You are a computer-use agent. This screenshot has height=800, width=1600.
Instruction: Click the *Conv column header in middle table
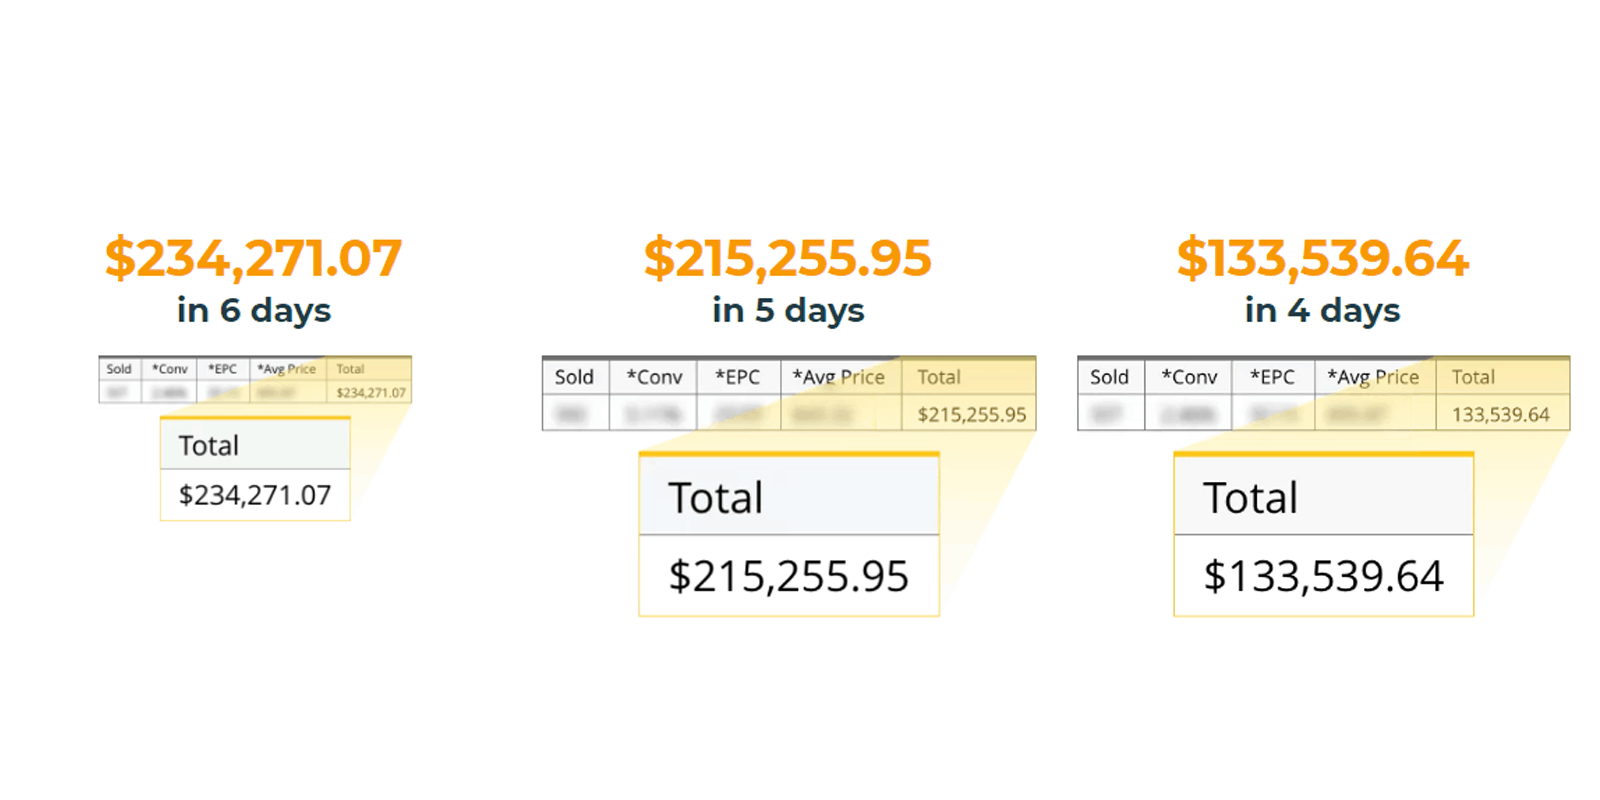(x=654, y=377)
